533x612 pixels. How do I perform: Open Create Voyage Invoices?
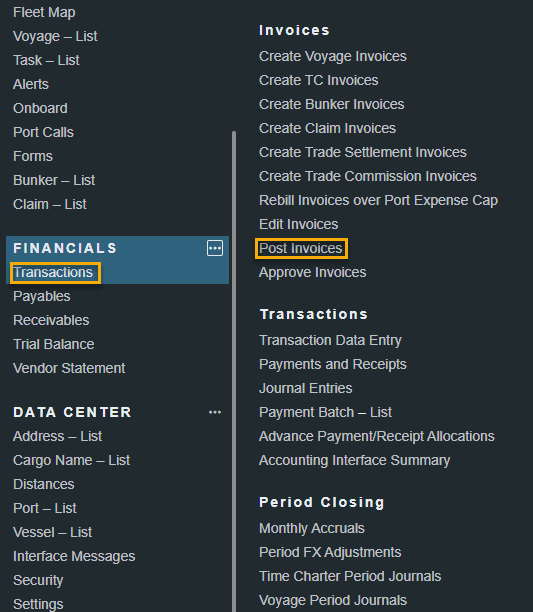coord(332,56)
